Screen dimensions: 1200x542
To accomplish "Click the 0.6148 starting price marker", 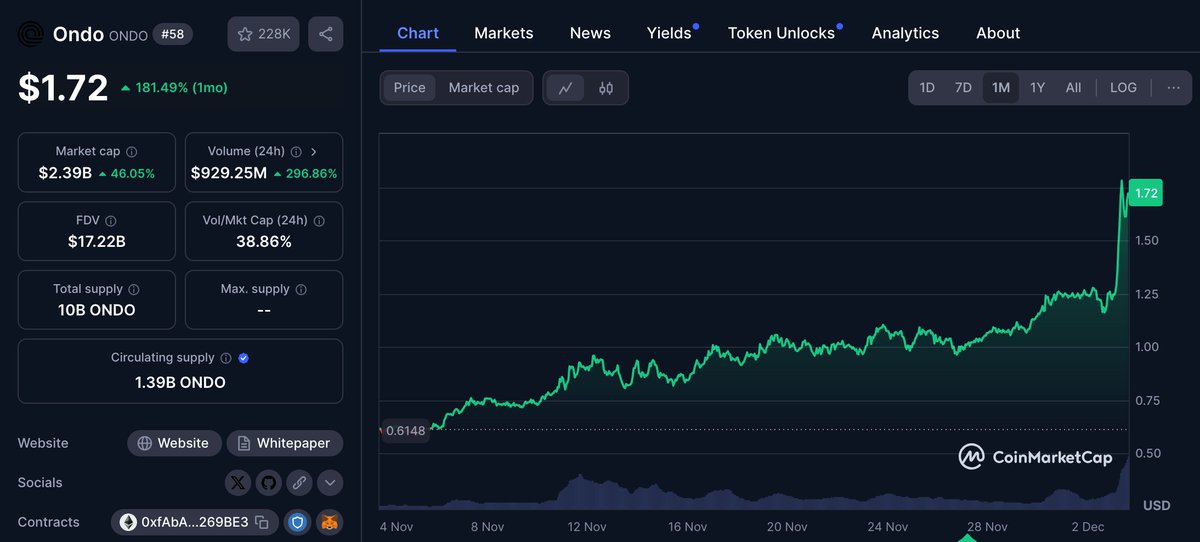I will pos(405,431).
